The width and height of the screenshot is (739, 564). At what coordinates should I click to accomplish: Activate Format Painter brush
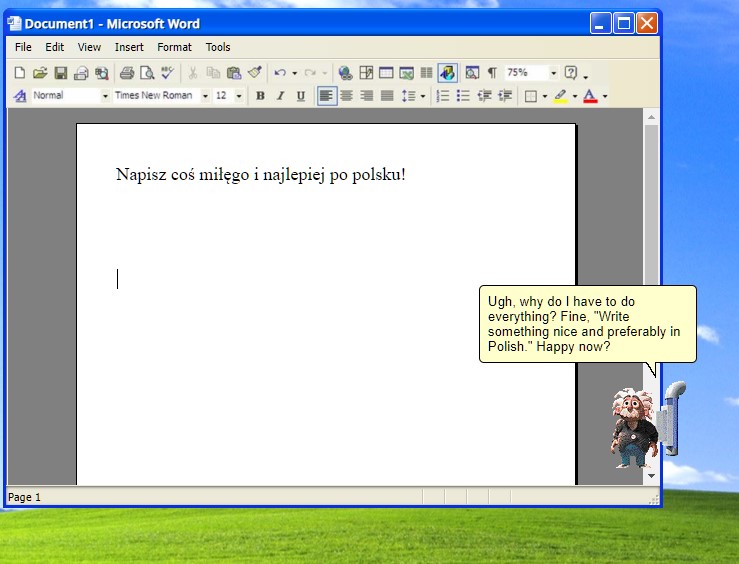[x=255, y=73]
